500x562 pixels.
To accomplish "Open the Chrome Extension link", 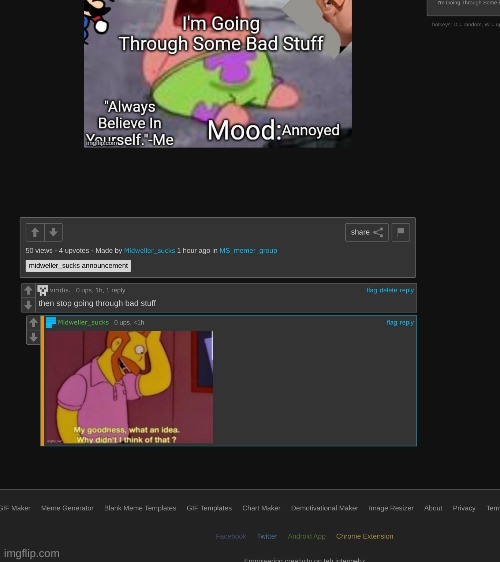I will click(365, 536).
